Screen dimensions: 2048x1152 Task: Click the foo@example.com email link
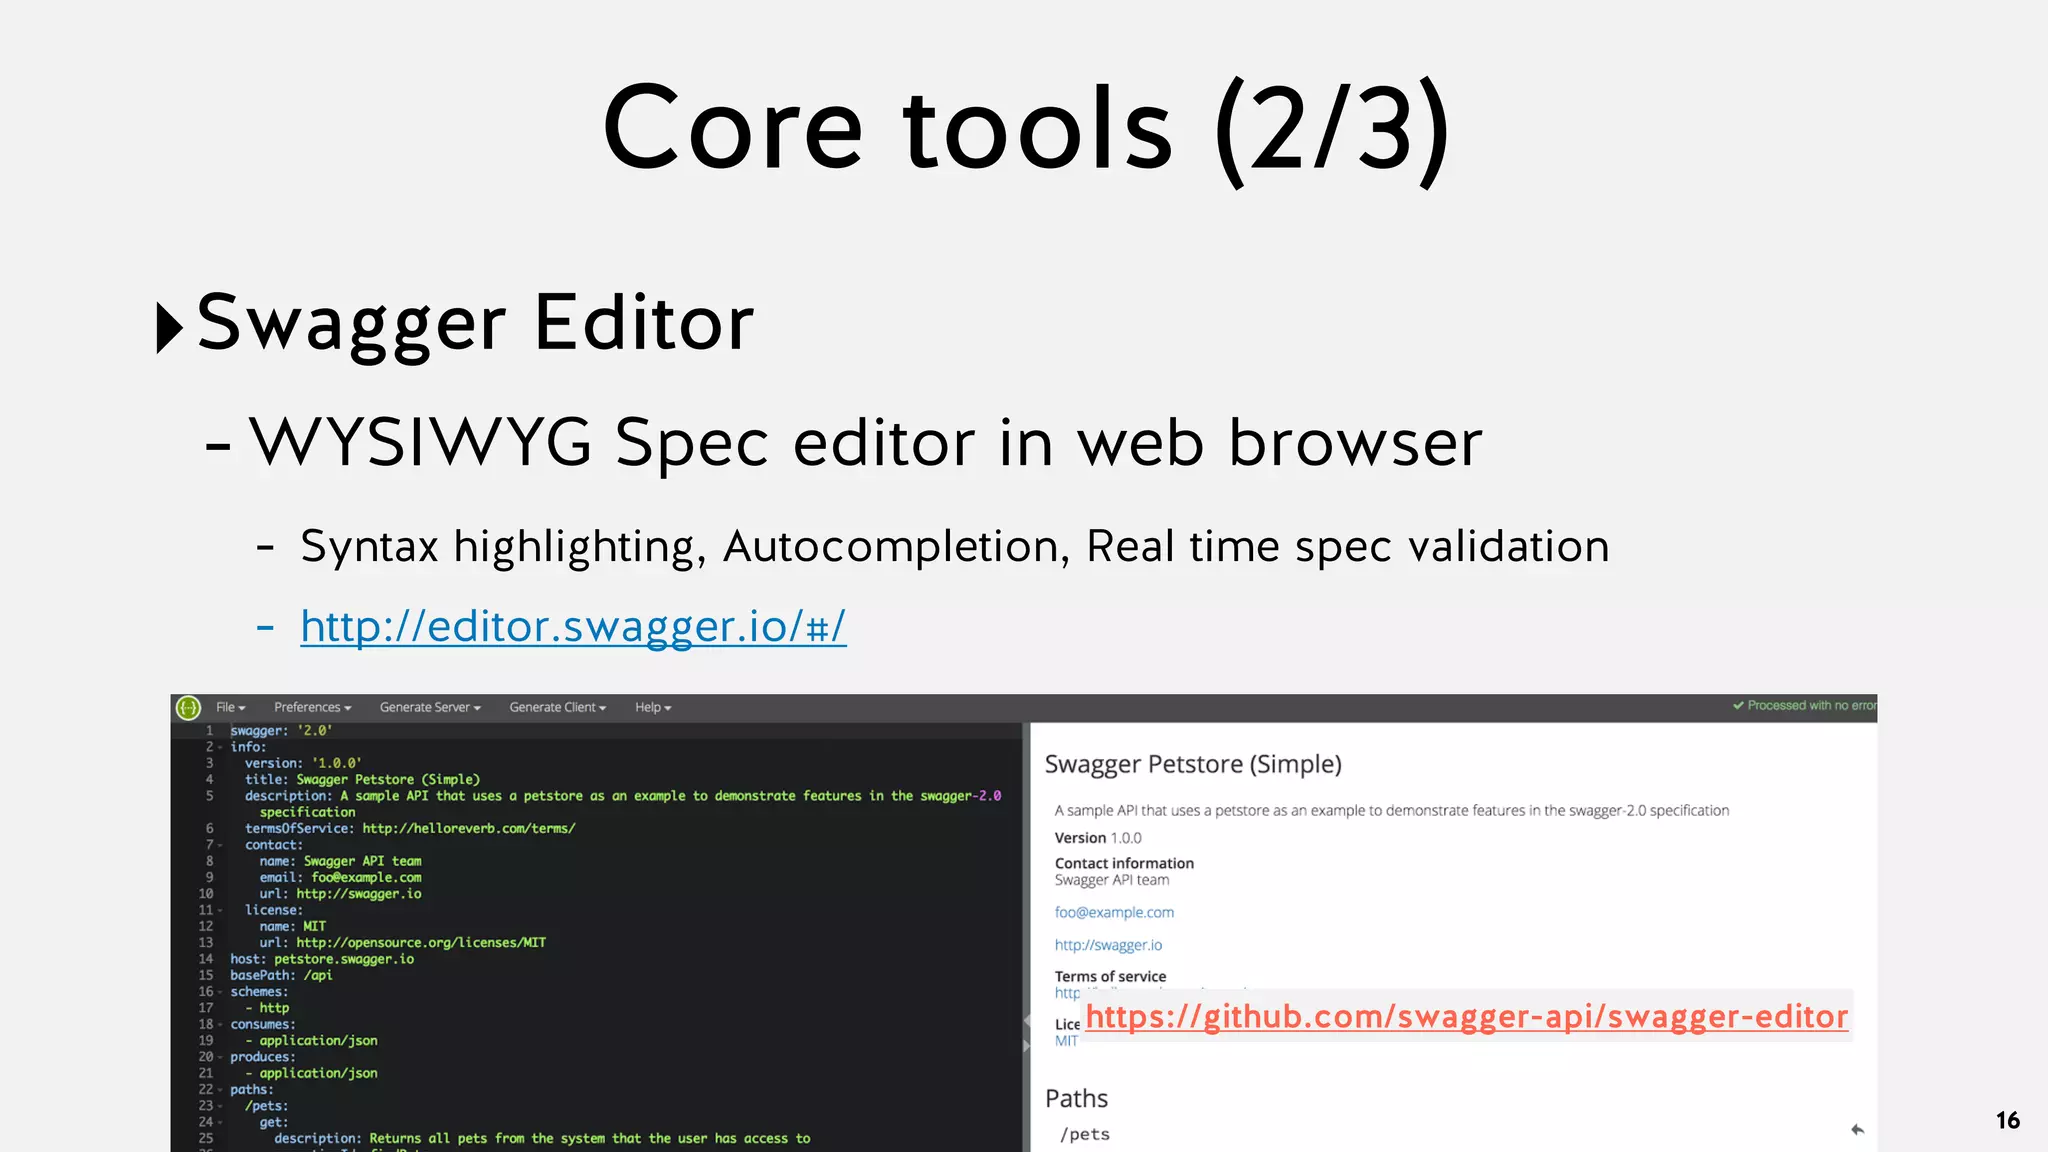1114,913
